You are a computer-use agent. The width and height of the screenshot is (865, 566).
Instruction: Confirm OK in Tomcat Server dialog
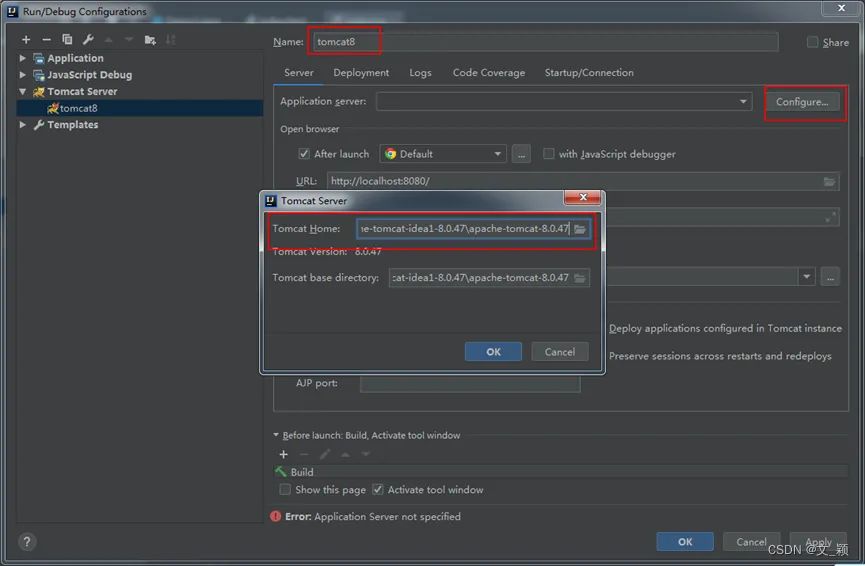(x=493, y=352)
